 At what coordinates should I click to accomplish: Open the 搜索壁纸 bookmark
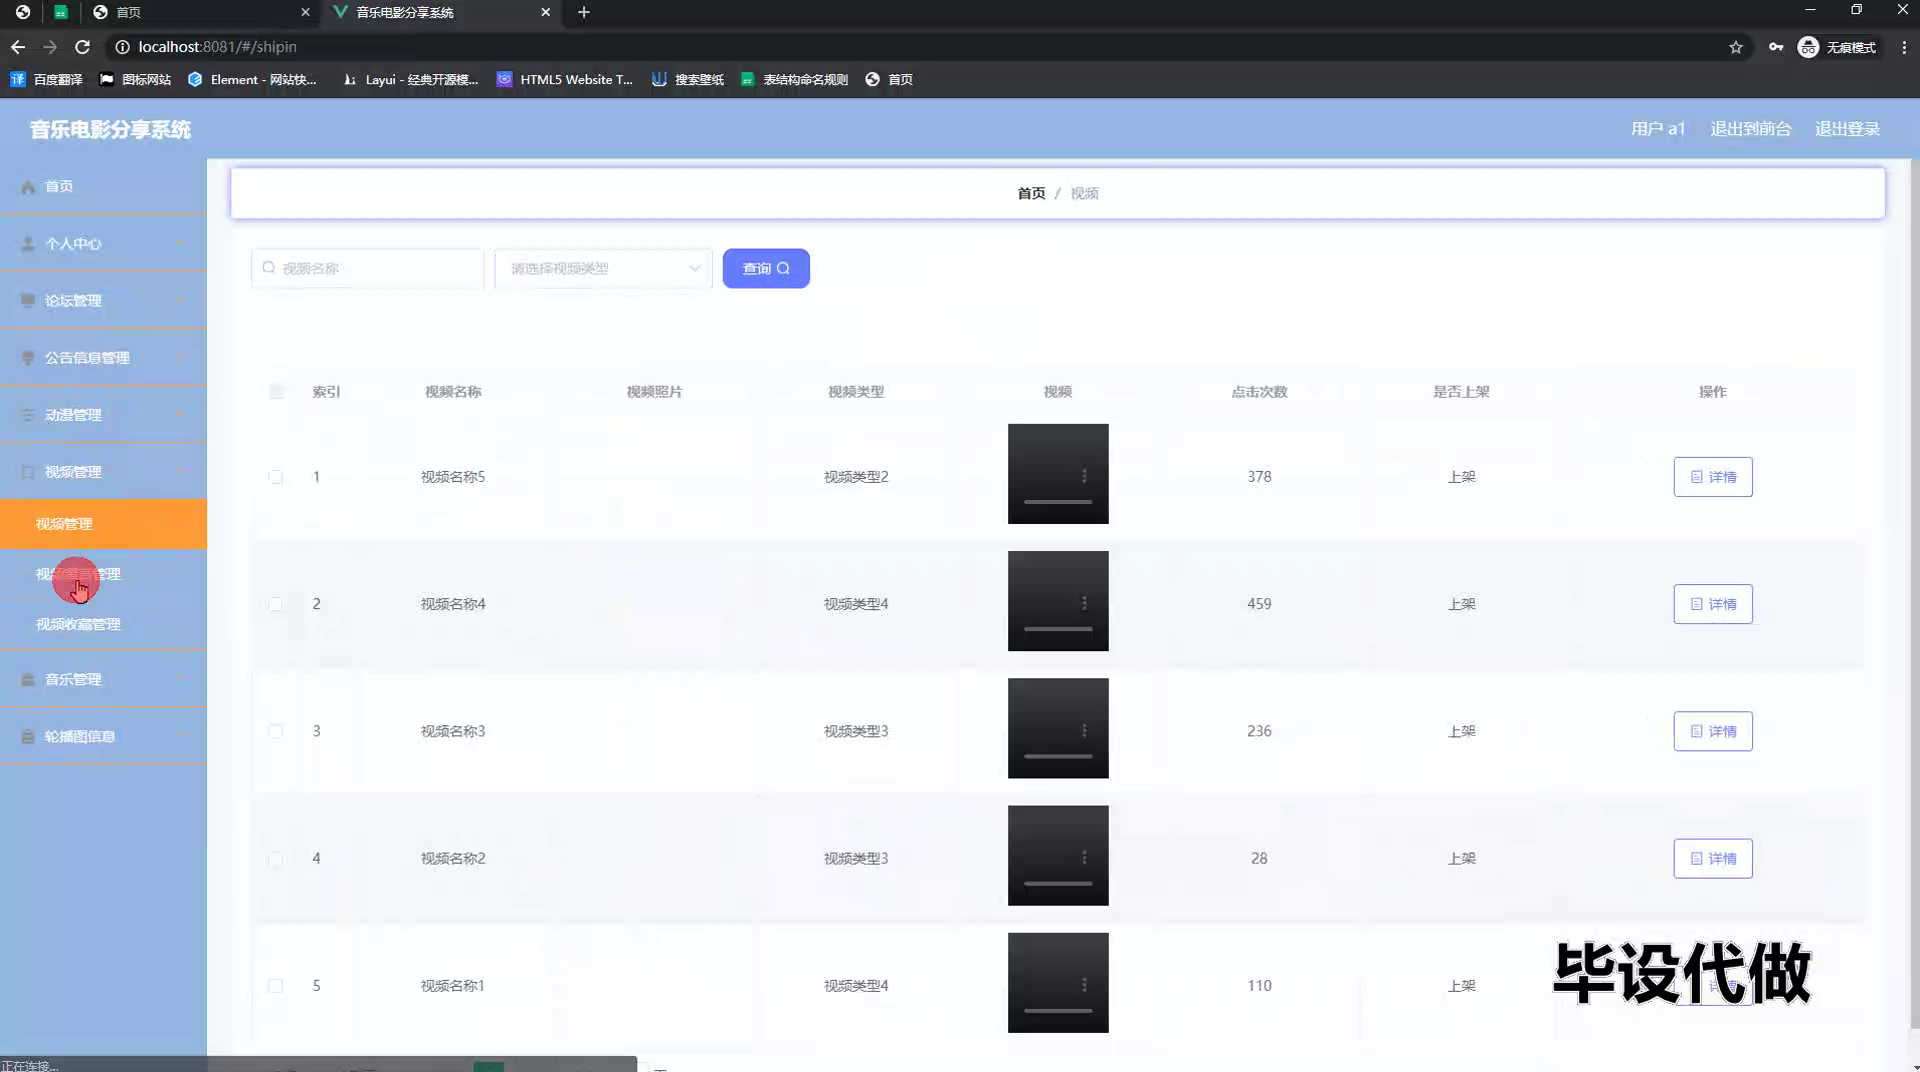688,79
